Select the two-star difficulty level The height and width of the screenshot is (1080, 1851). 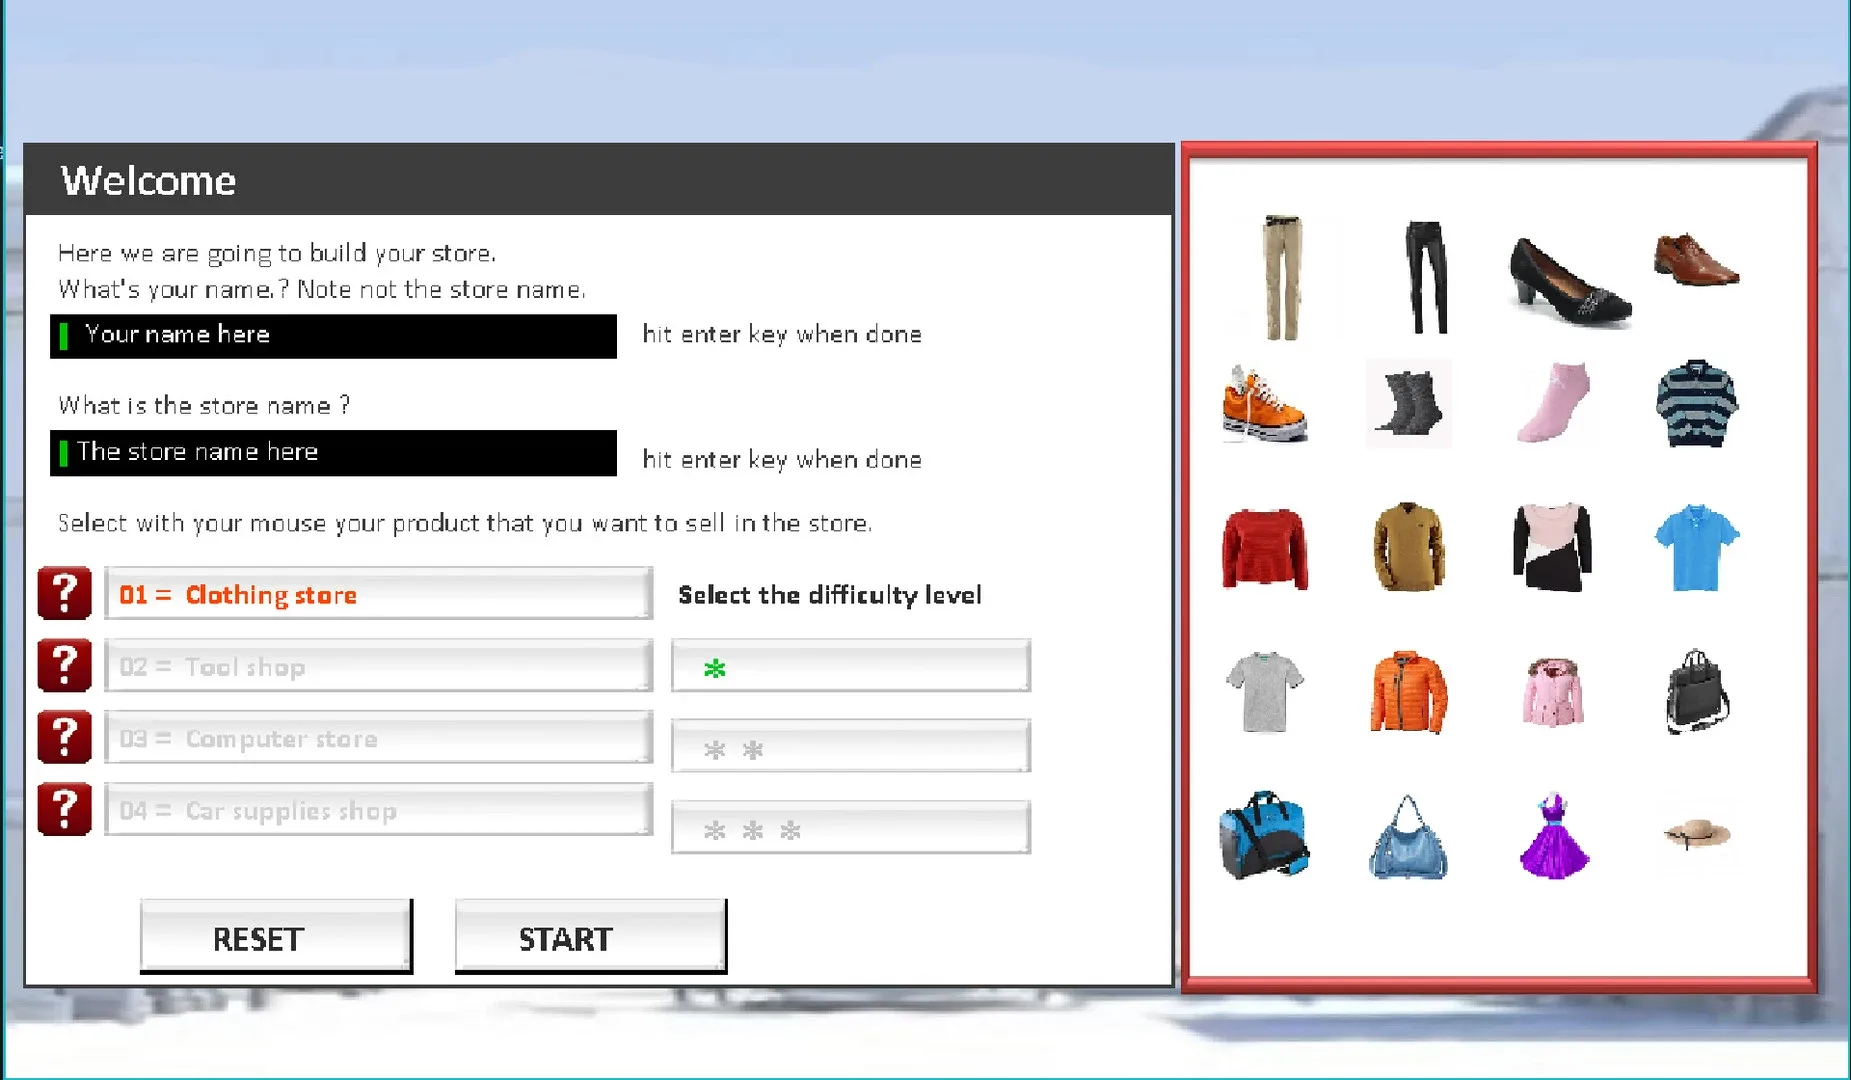[850, 747]
